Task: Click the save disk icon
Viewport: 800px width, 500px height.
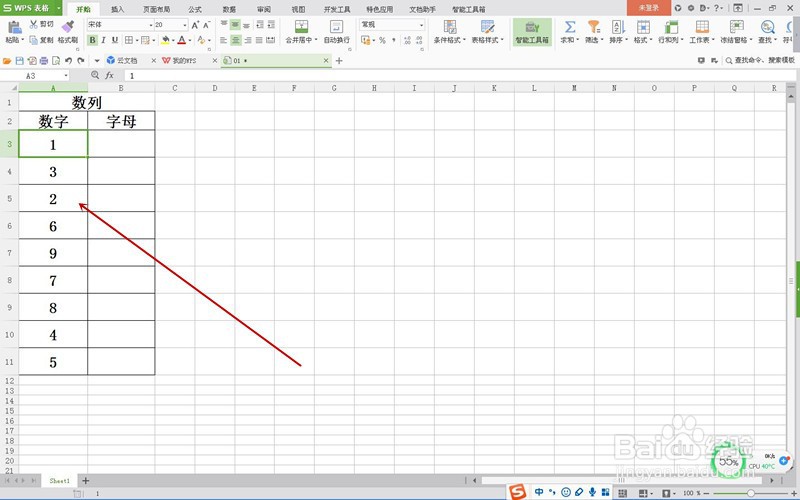Action: coord(19,61)
